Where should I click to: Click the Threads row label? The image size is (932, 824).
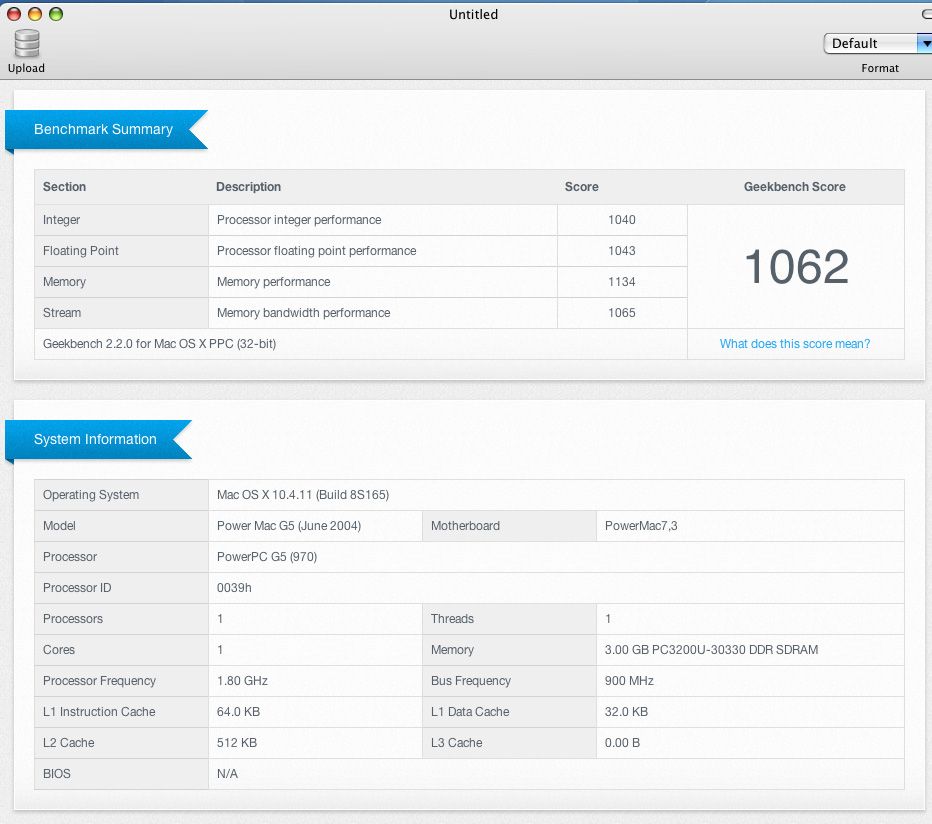(452, 619)
